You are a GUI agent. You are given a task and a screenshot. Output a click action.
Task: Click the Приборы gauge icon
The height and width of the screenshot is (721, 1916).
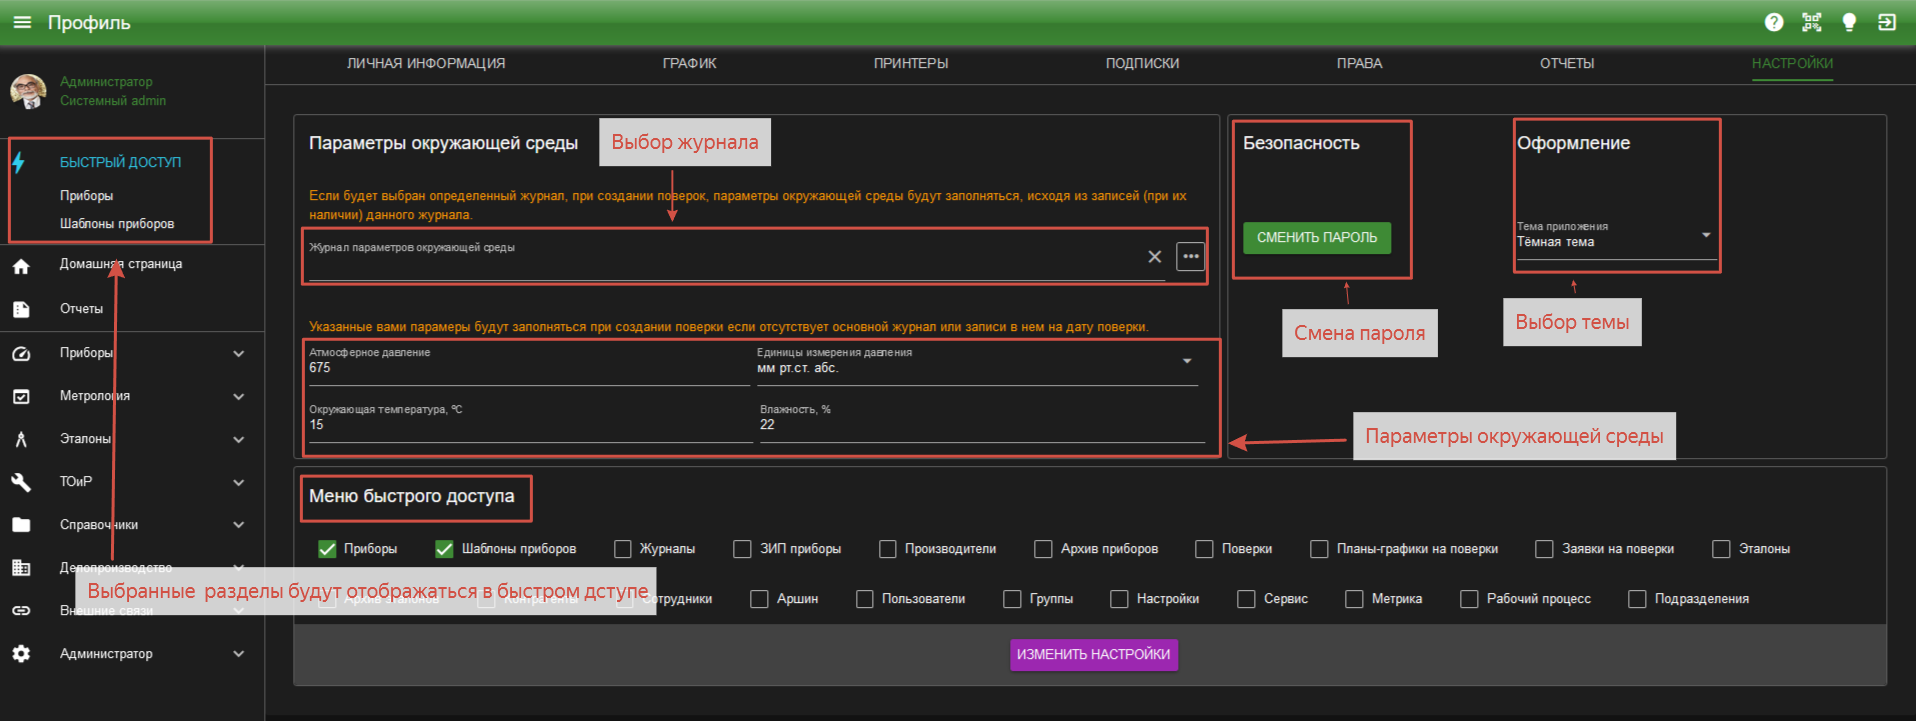[x=21, y=354]
